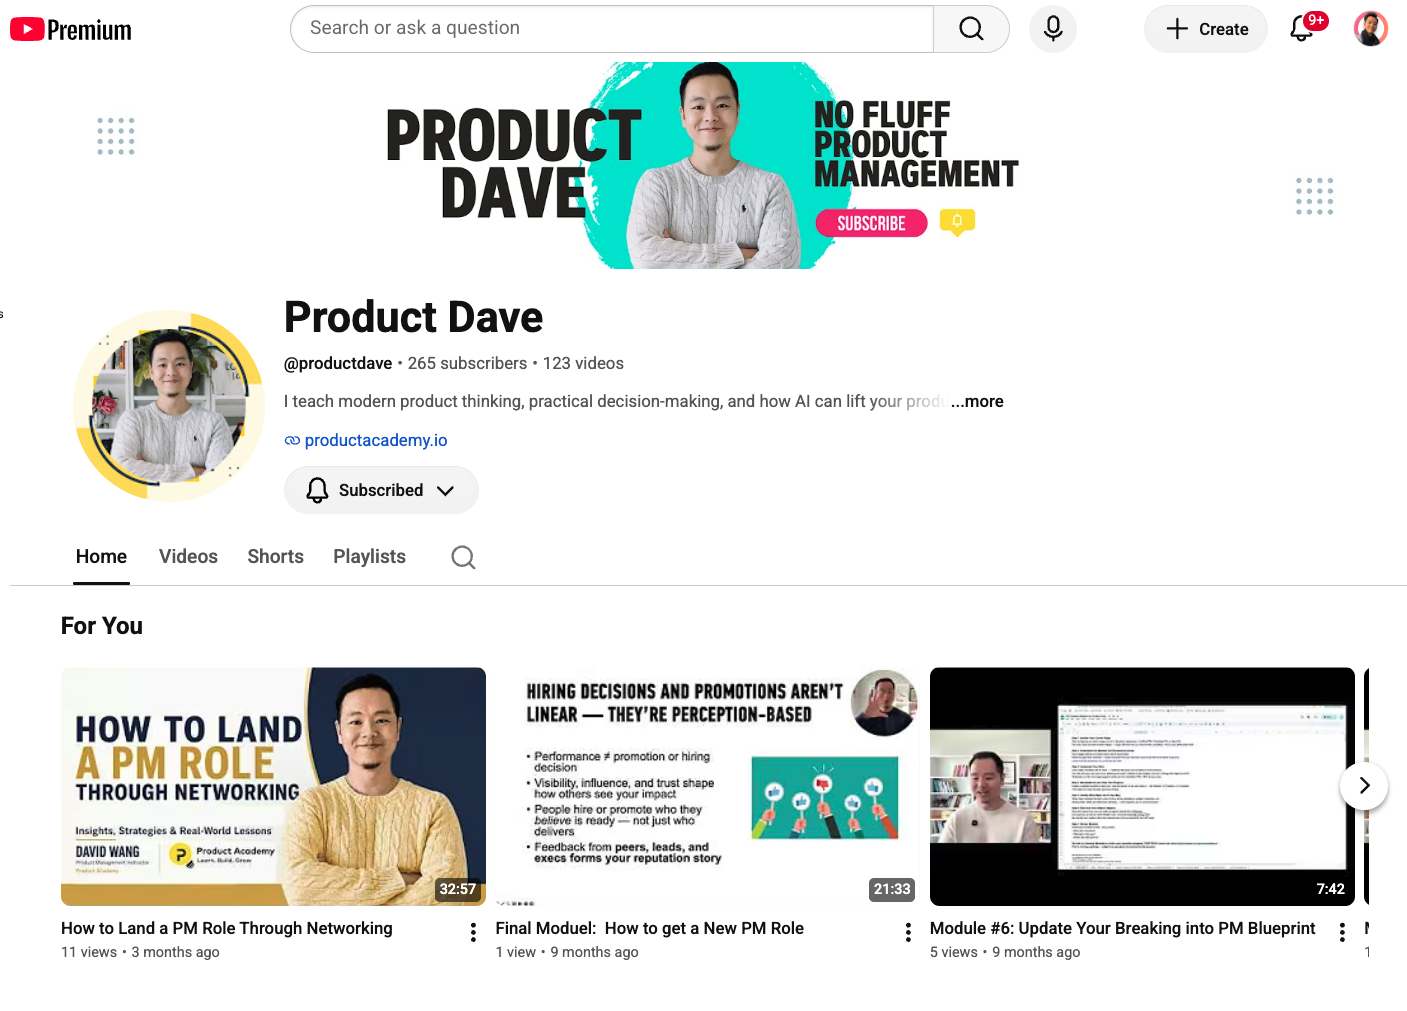Viewport: 1407px width, 1011px height.
Task: Click 'Product Dave' channel name heading
Action: (x=413, y=317)
